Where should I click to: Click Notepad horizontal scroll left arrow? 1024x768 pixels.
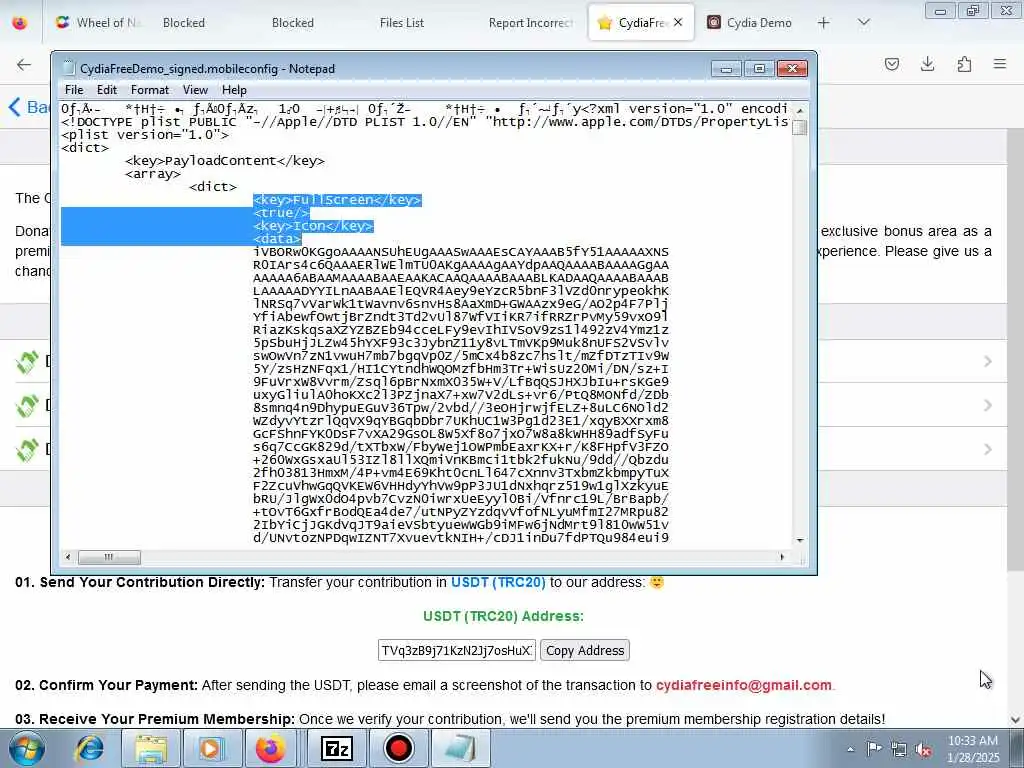68,557
